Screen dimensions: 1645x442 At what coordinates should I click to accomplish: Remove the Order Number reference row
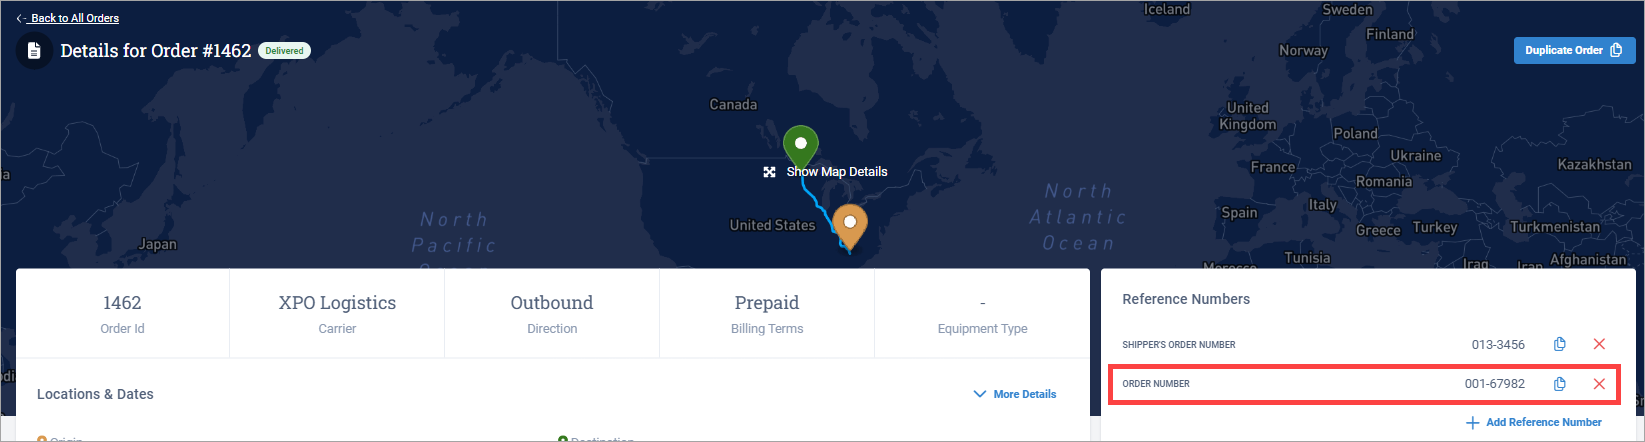1599,384
